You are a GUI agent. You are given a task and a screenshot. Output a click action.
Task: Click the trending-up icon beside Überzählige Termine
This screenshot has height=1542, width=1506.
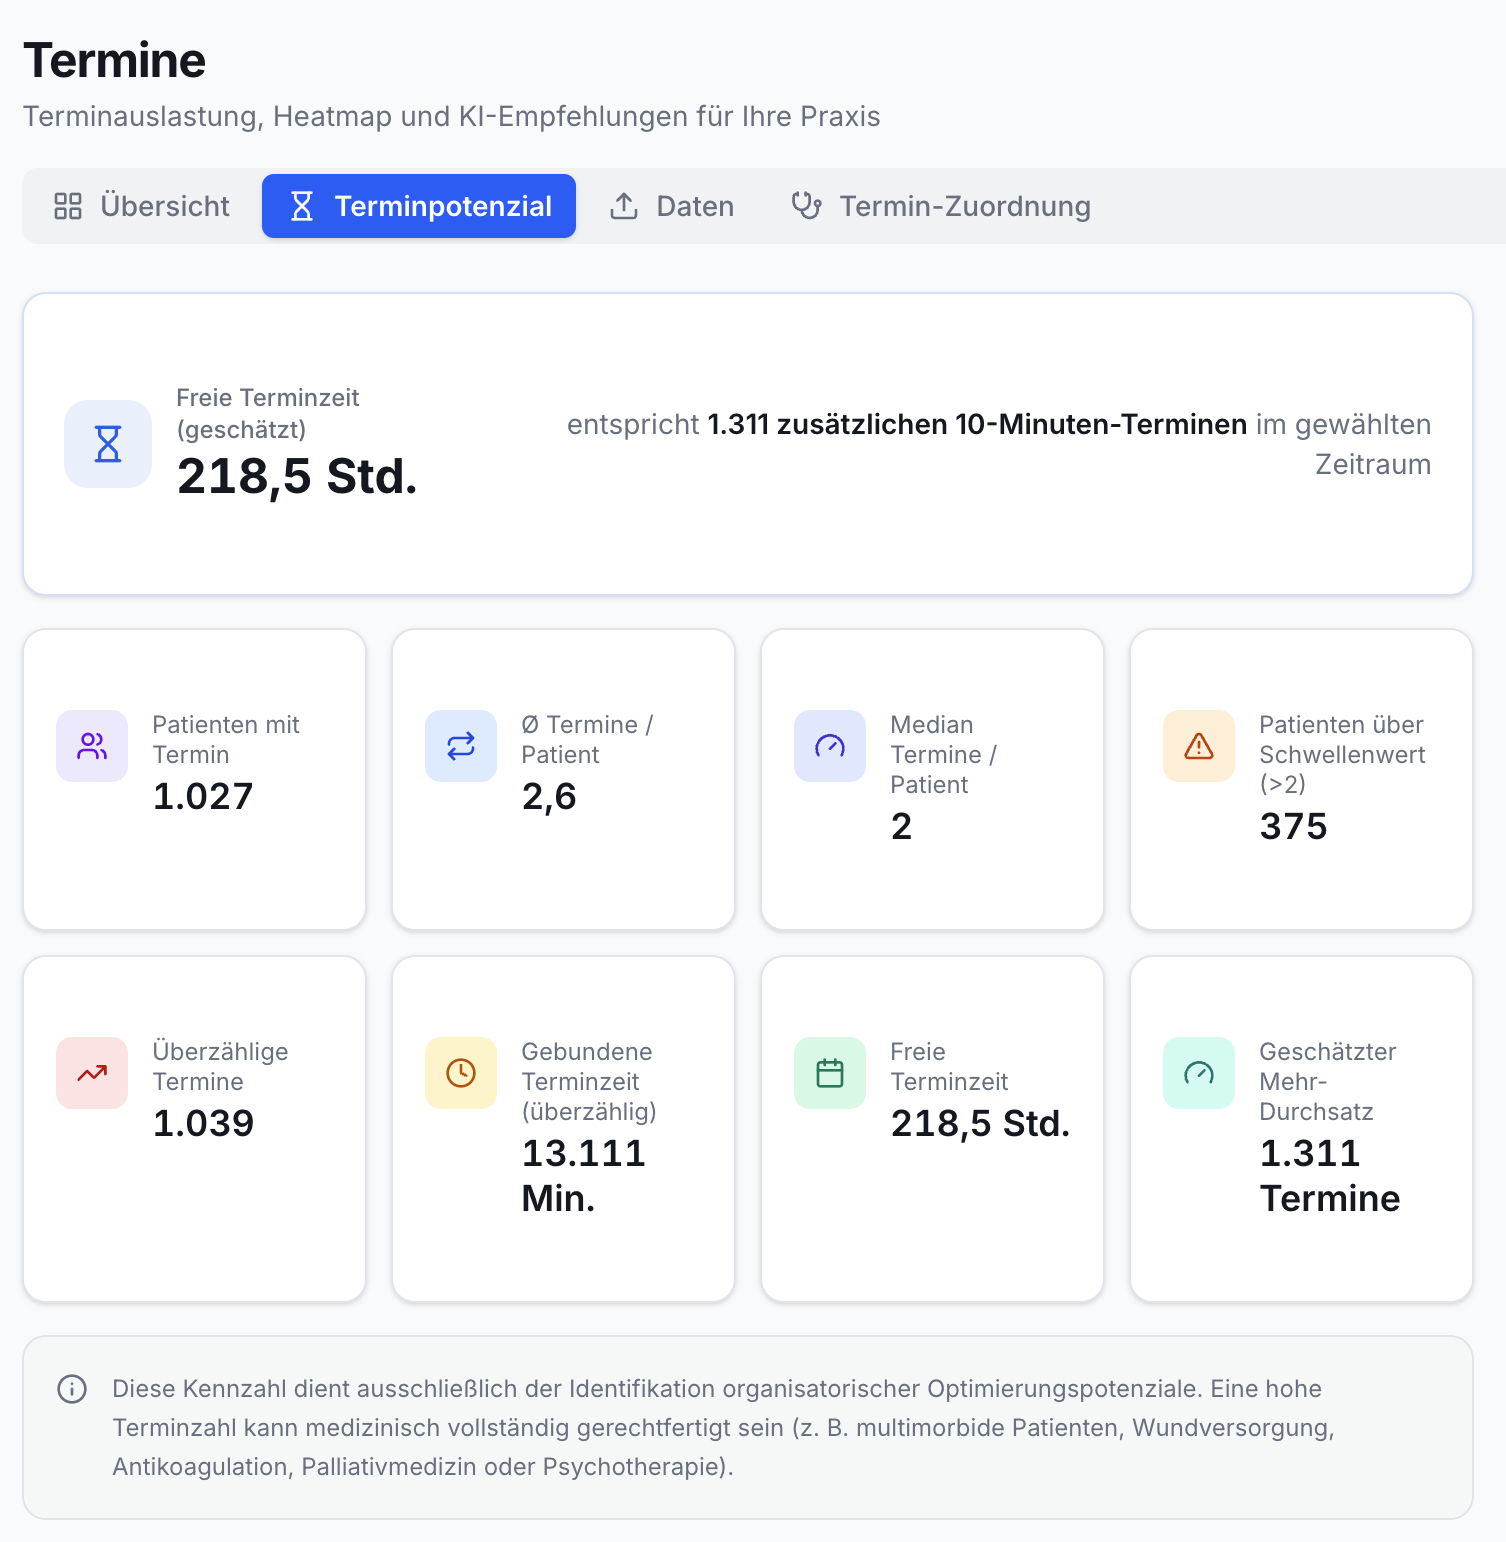pyautogui.click(x=92, y=1073)
